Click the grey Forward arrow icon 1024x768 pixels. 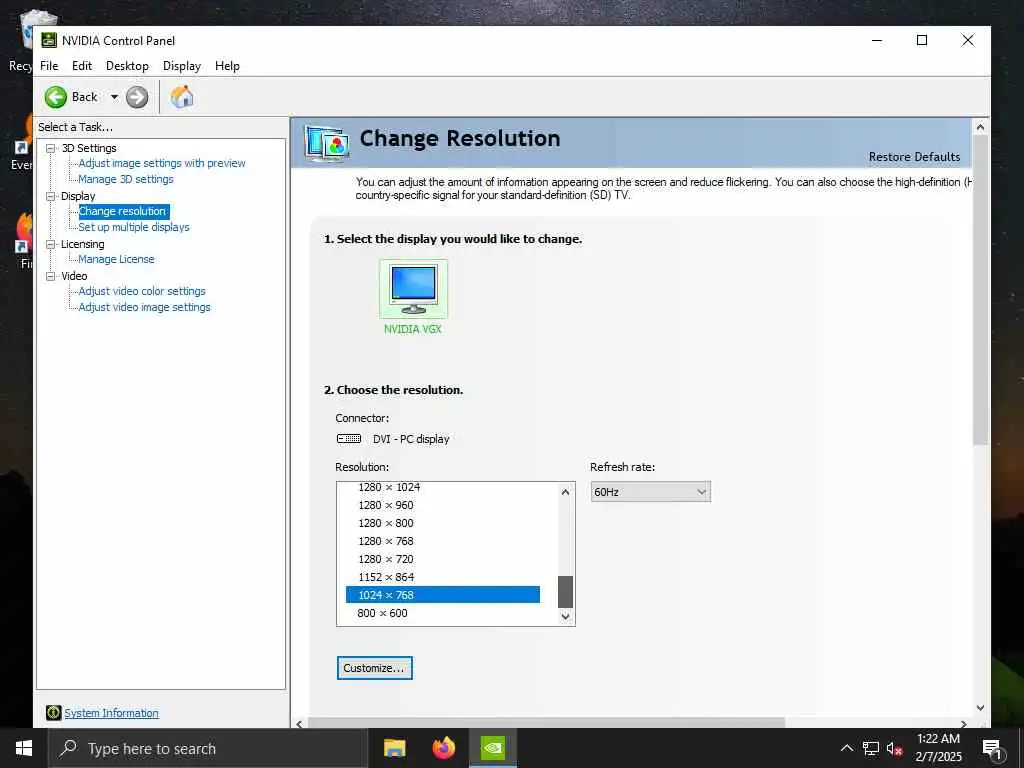click(137, 97)
